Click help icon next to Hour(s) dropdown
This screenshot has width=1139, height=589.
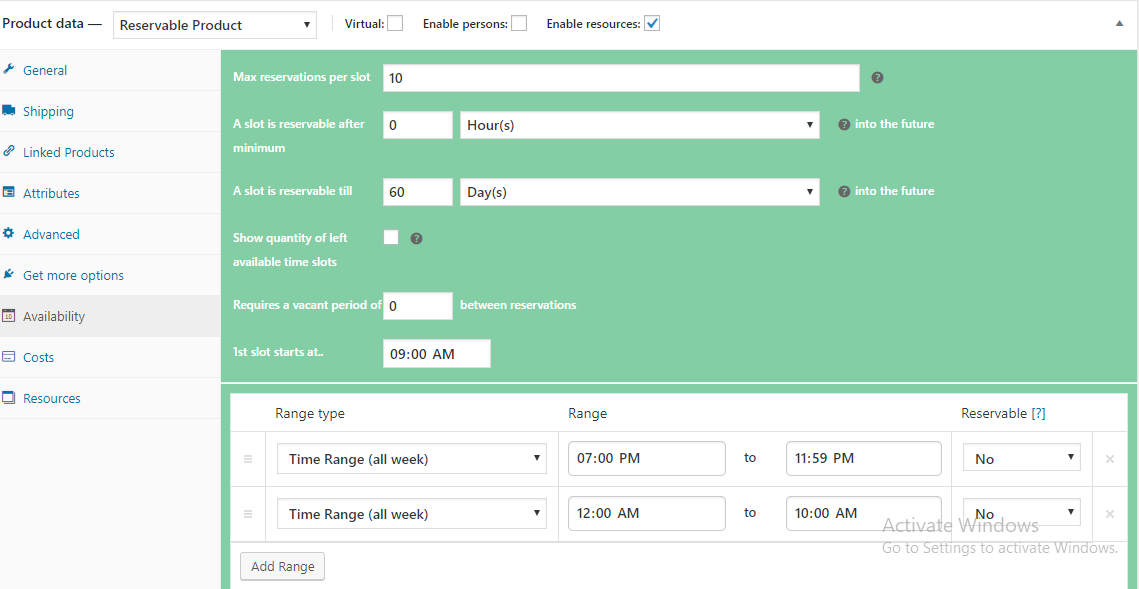pos(844,125)
